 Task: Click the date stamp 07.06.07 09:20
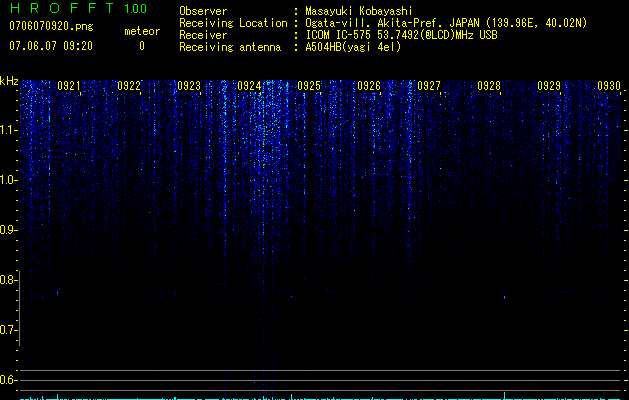coord(51,46)
